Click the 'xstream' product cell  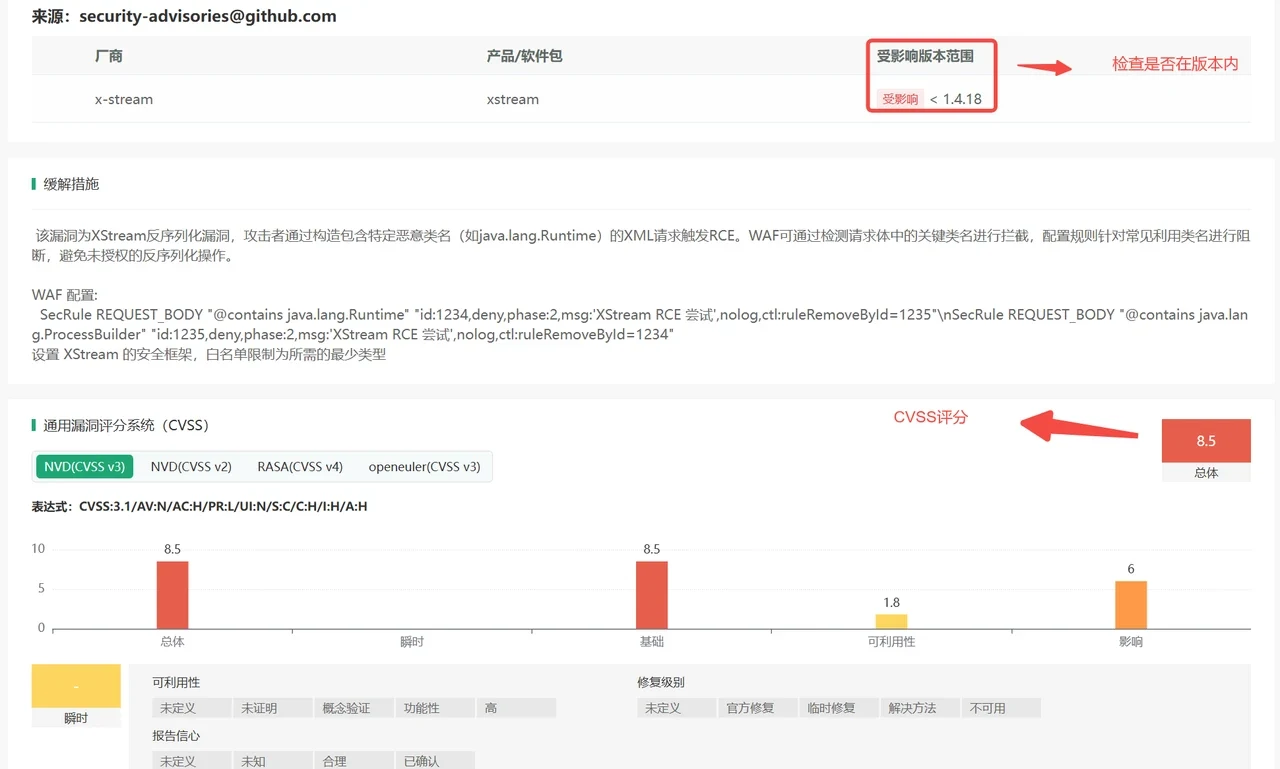point(513,99)
